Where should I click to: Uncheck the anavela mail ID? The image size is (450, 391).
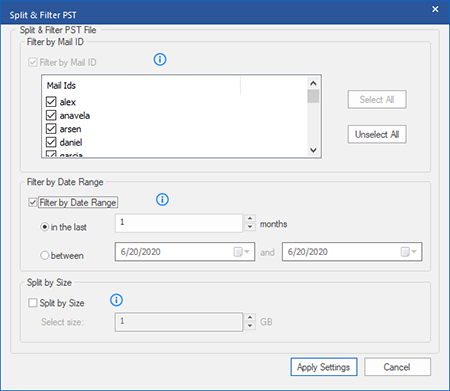click(x=51, y=115)
